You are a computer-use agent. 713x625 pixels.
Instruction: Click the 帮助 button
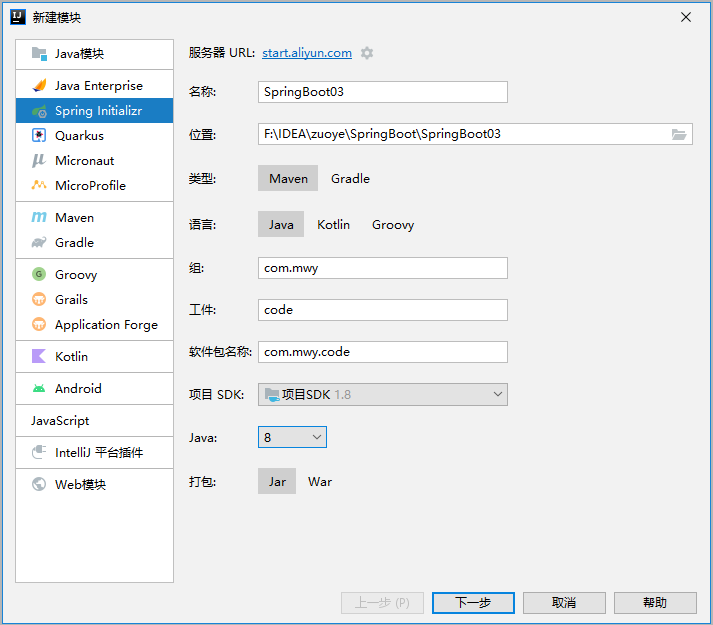[655, 603]
